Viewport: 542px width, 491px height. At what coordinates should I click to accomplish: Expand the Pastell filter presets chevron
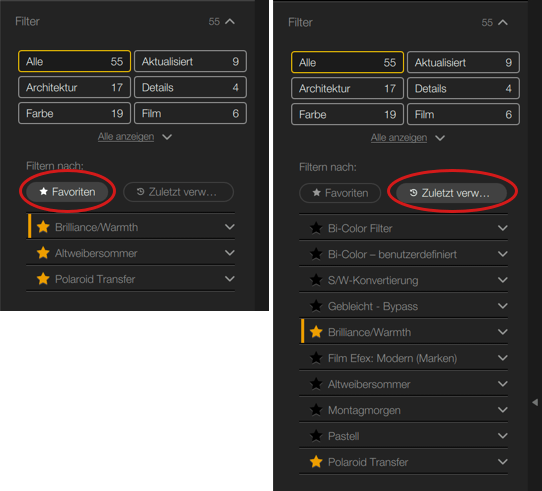pyautogui.click(x=503, y=436)
